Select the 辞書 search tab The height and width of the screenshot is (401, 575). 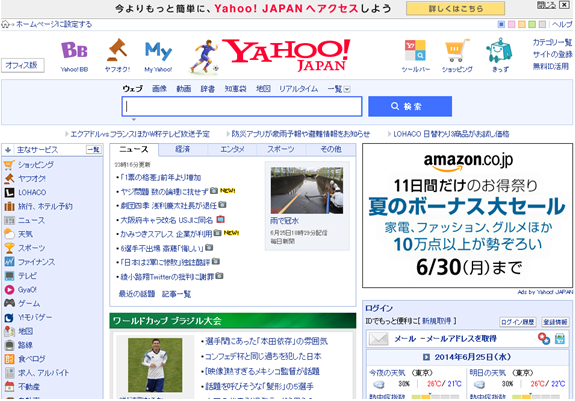point(208,89)
